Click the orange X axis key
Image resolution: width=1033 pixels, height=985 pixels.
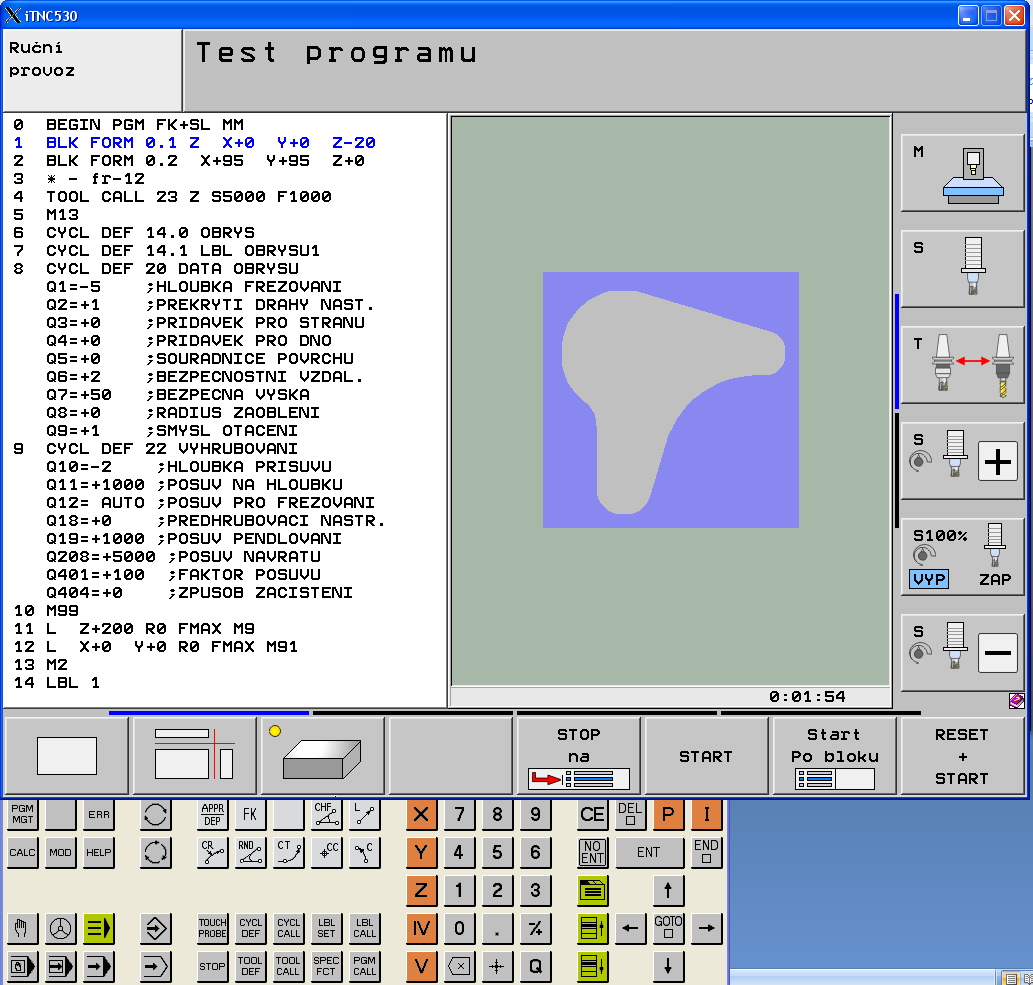click(x=421, y=814)
